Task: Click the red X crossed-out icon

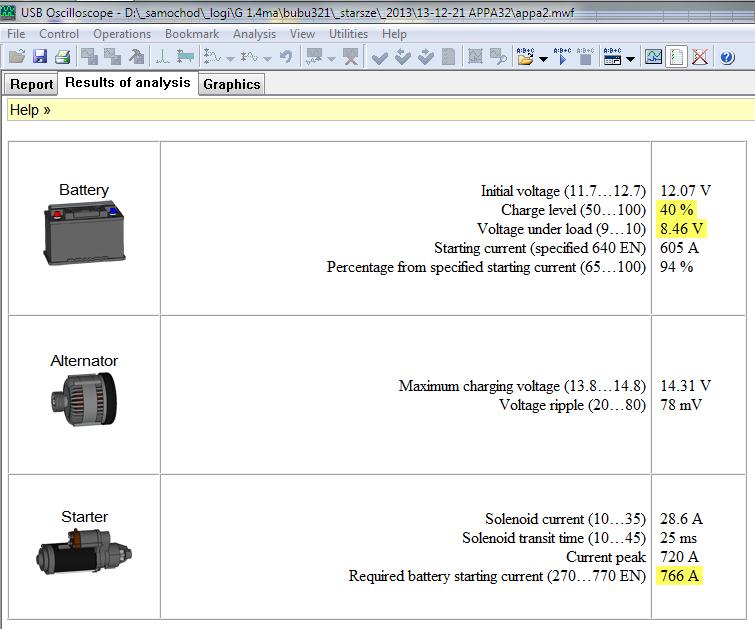Action: point(700,57)
